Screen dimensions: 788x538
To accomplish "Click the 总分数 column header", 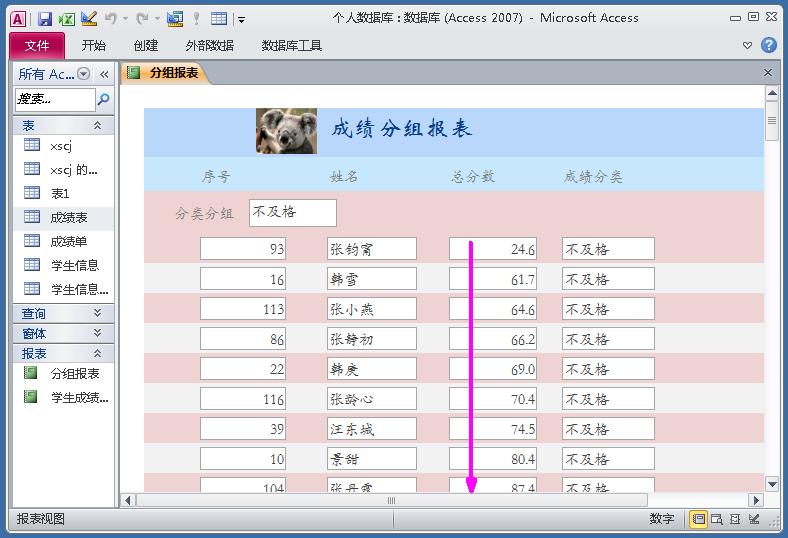I will (x=473, y=176).
